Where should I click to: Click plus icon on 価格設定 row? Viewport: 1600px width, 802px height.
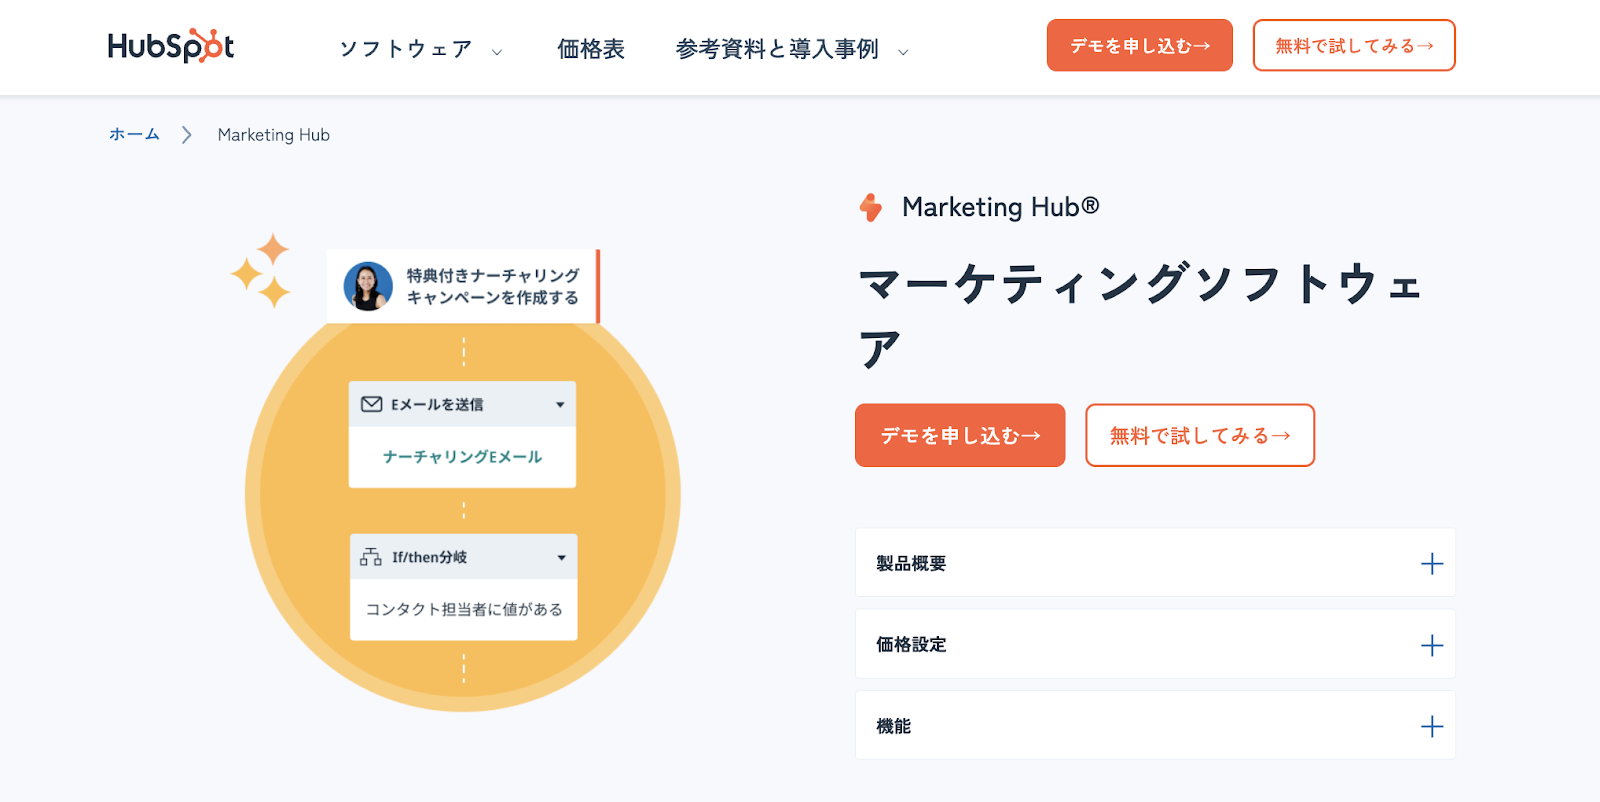click(x=1432, y=645)
